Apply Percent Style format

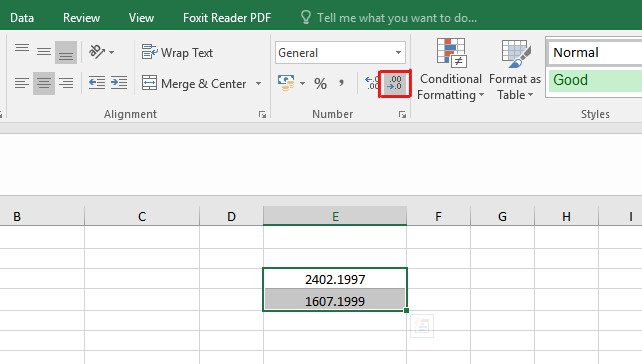pyautogui.click(x=320, y=84)
